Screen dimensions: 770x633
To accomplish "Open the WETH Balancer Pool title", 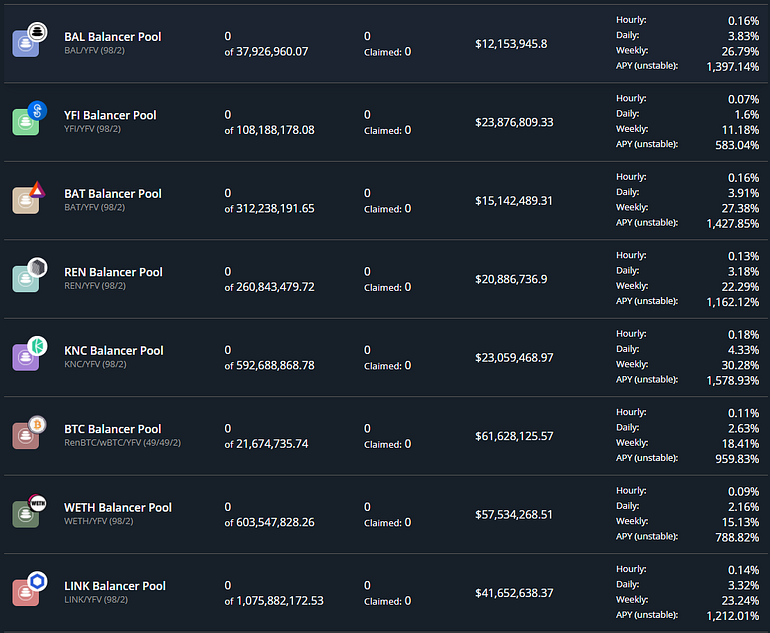I will tap(118, 508).
